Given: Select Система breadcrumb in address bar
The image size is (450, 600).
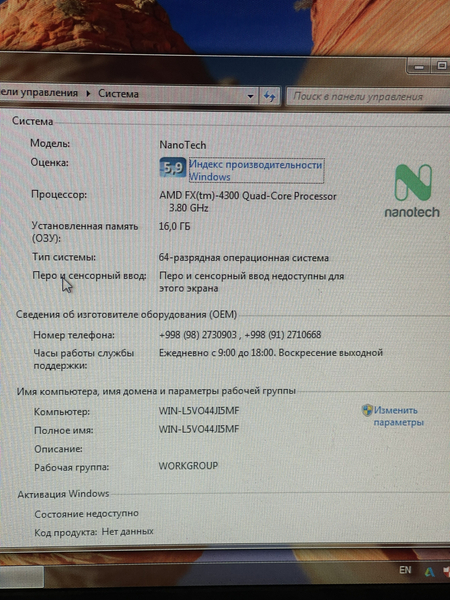Looking at the screenshot, I should pyautogui.click(x=118, y=93).
